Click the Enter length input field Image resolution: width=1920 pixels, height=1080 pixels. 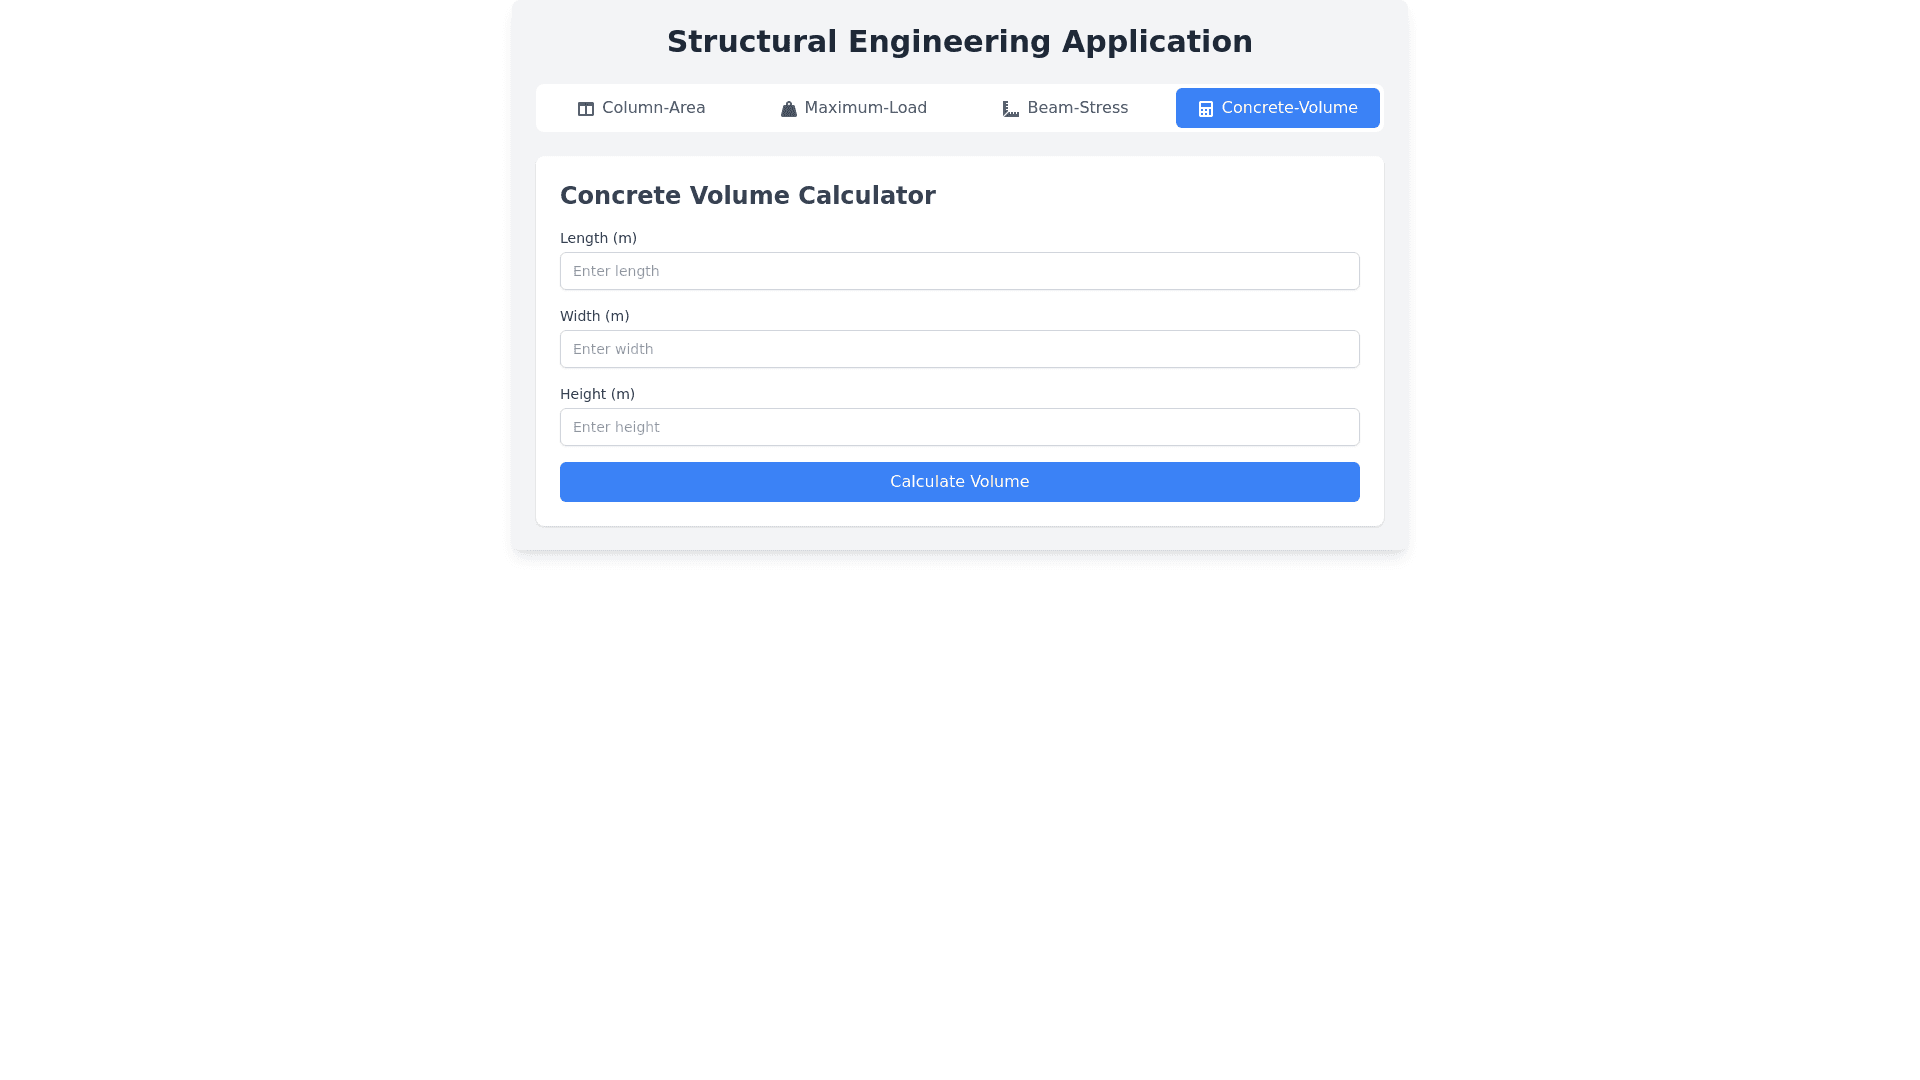click(x=959, y=271)
